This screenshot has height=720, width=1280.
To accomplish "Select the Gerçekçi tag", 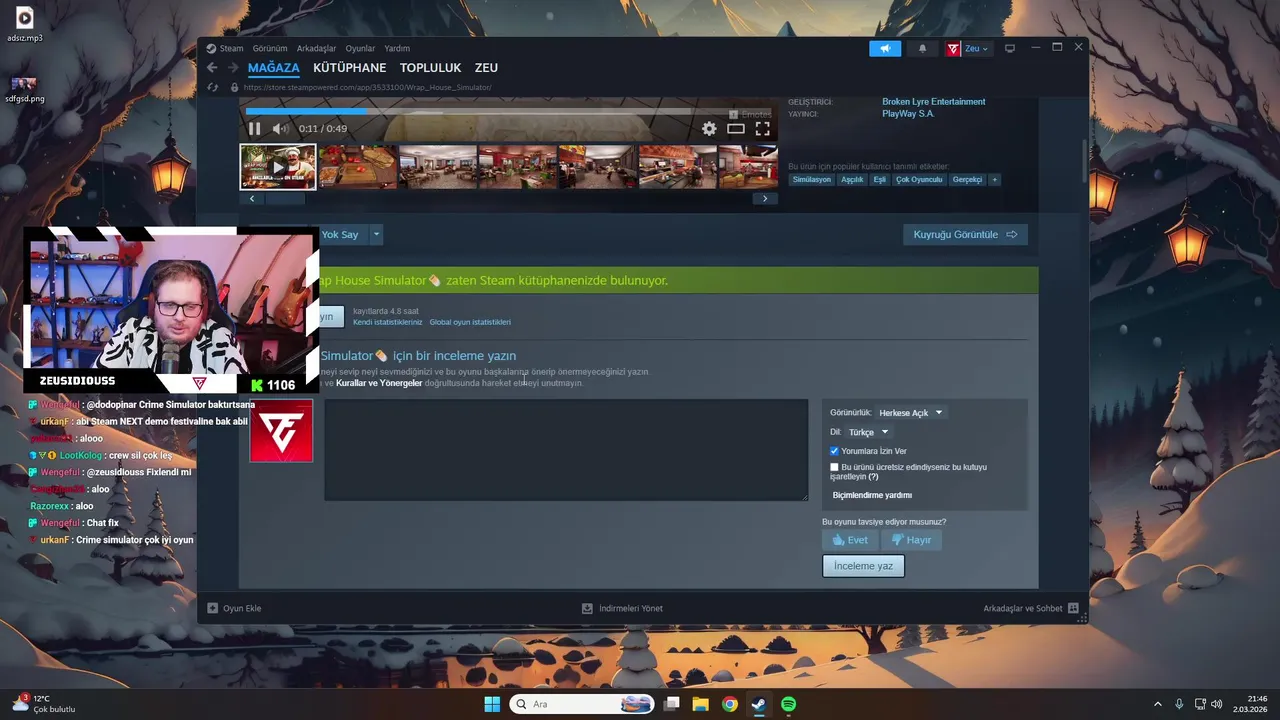I will [x=967, y=180].
